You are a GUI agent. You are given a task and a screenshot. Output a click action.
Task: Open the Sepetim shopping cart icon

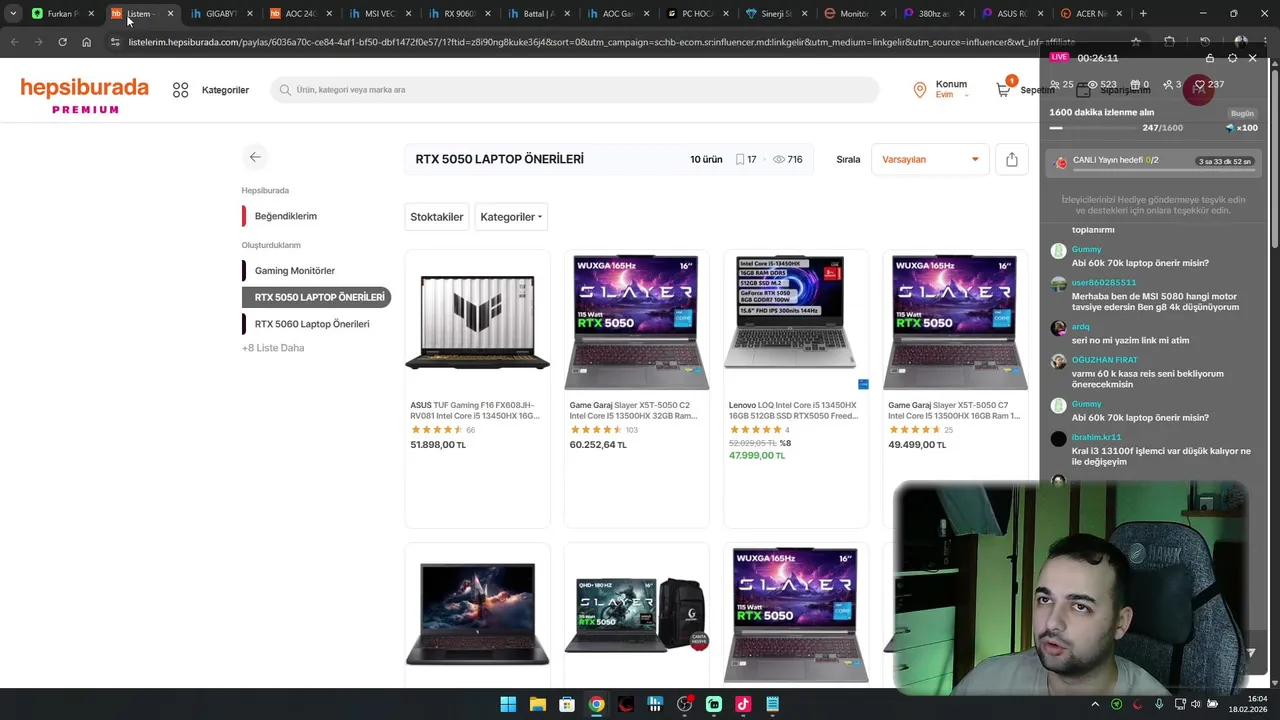pos(1003,90)
